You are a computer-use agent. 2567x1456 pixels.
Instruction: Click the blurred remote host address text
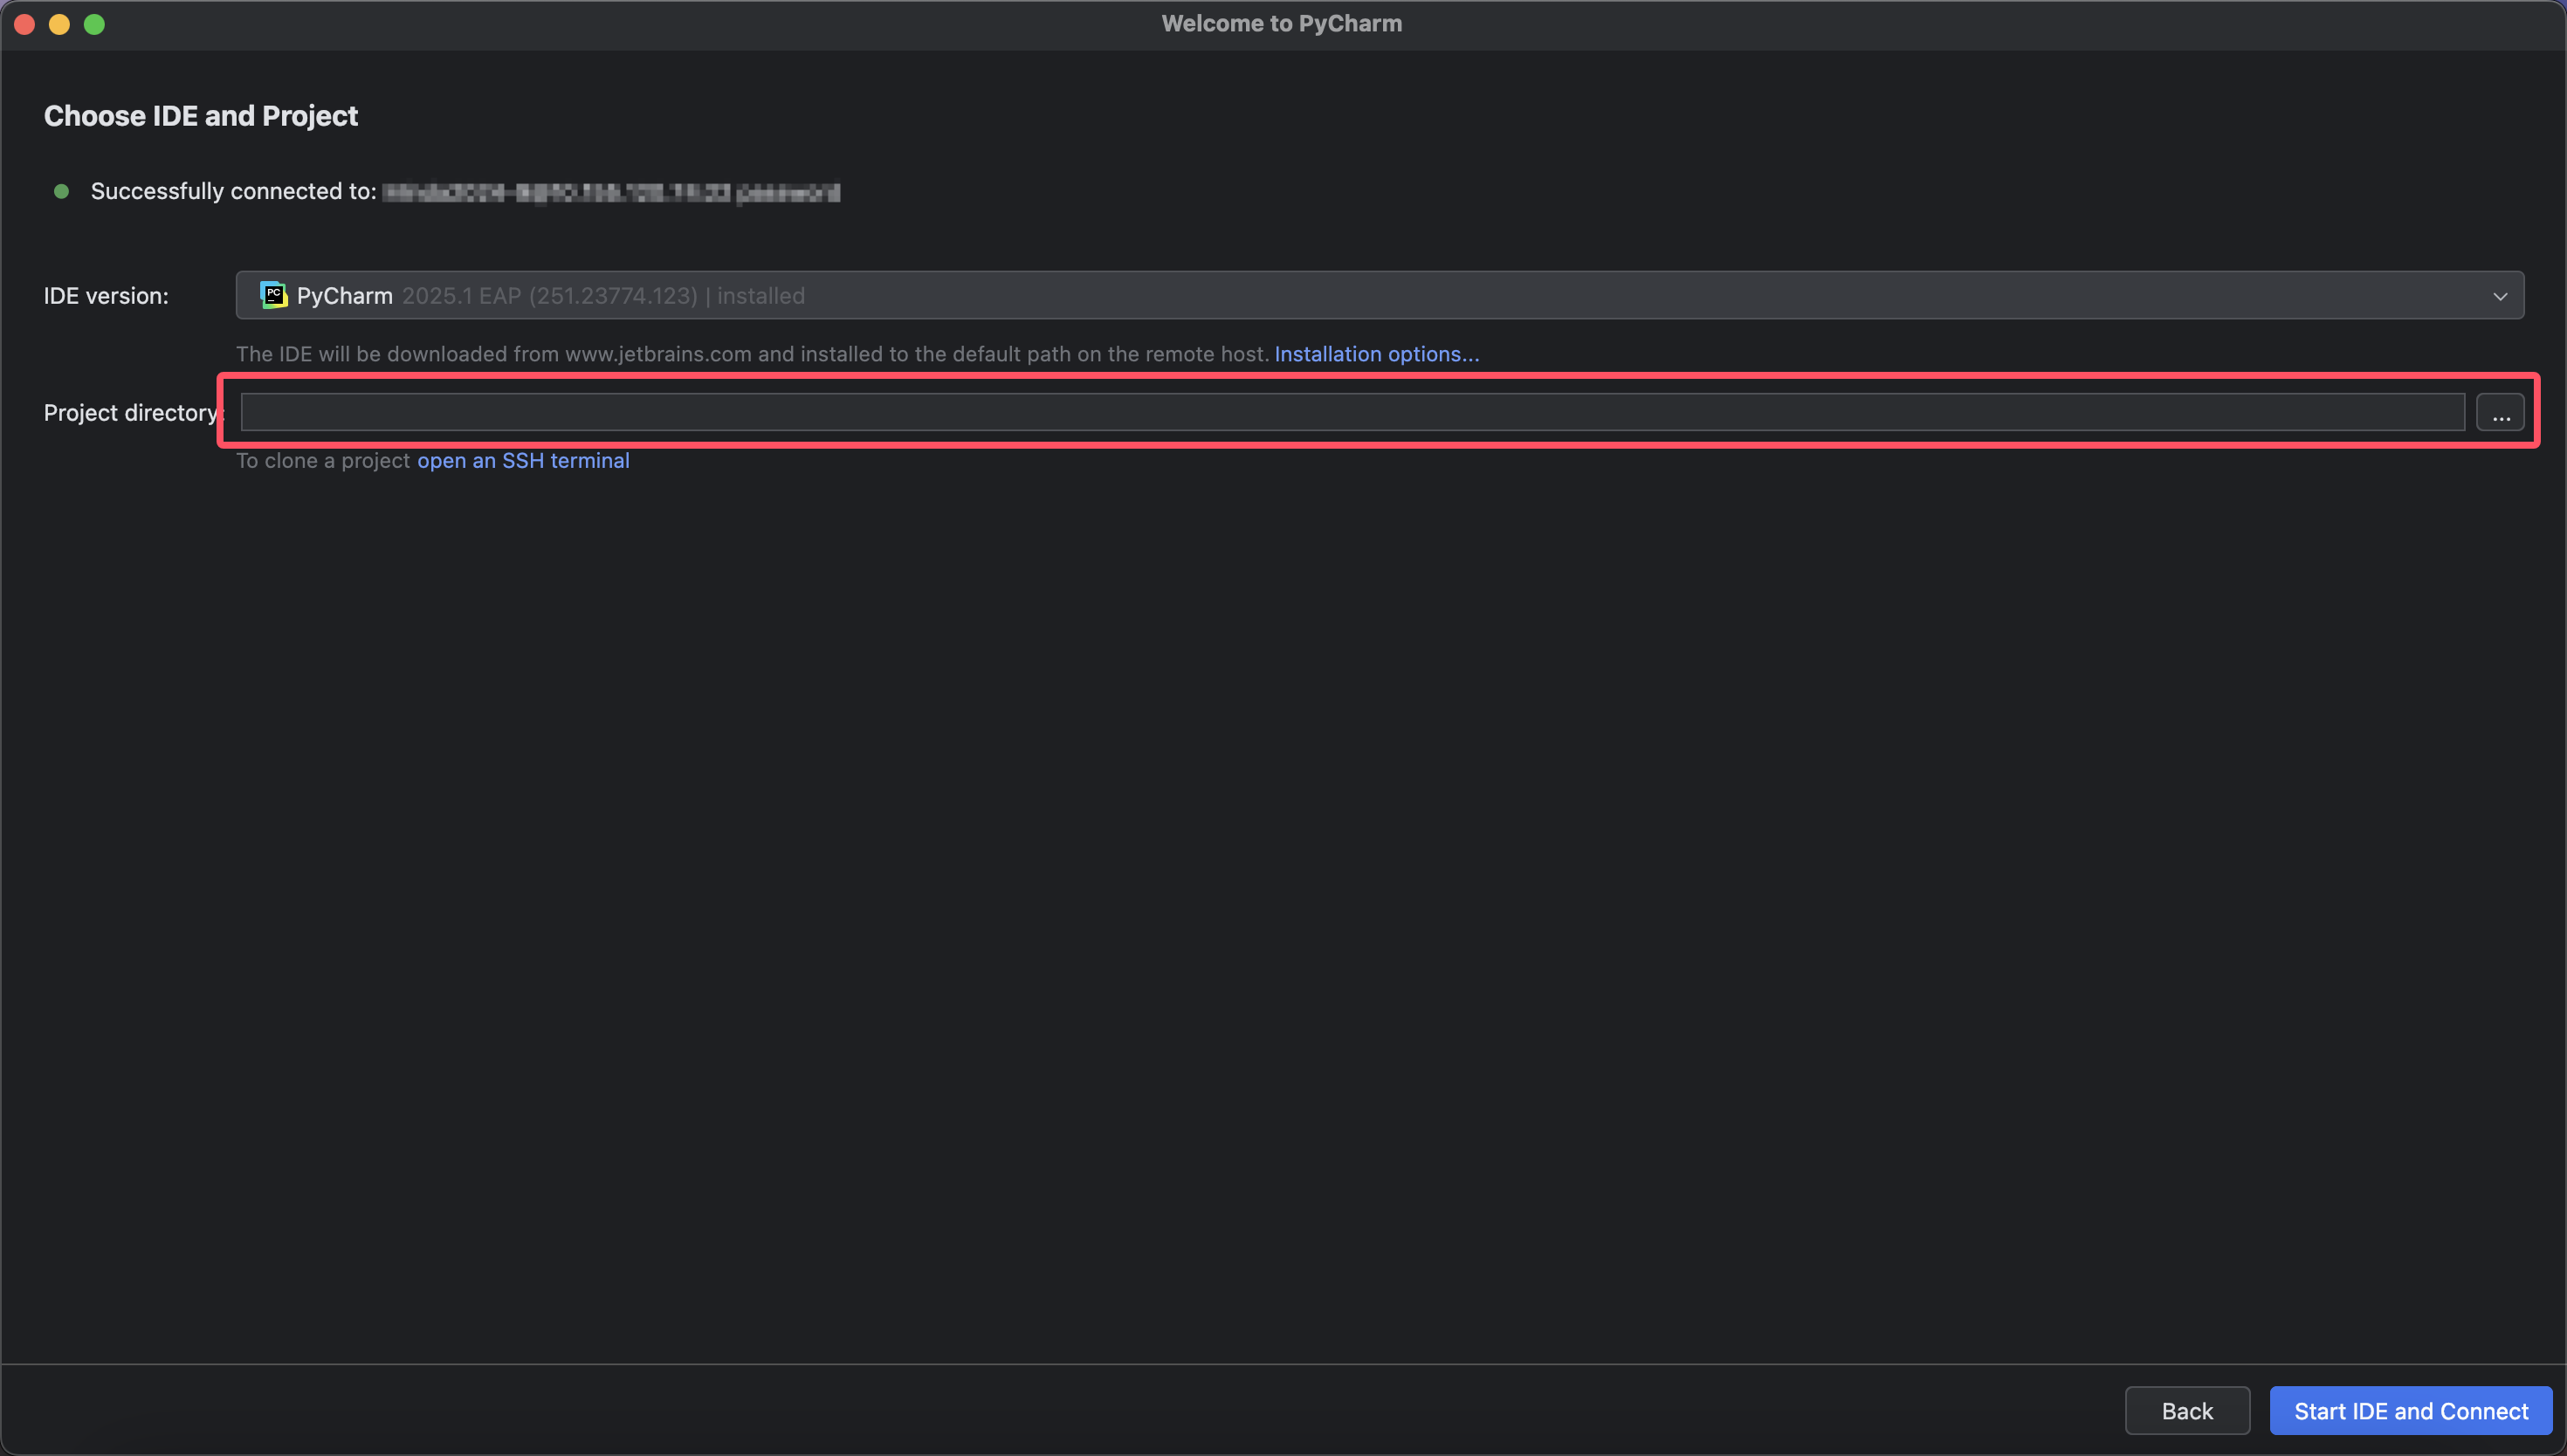pyautogui.click(x=611, y=192)
